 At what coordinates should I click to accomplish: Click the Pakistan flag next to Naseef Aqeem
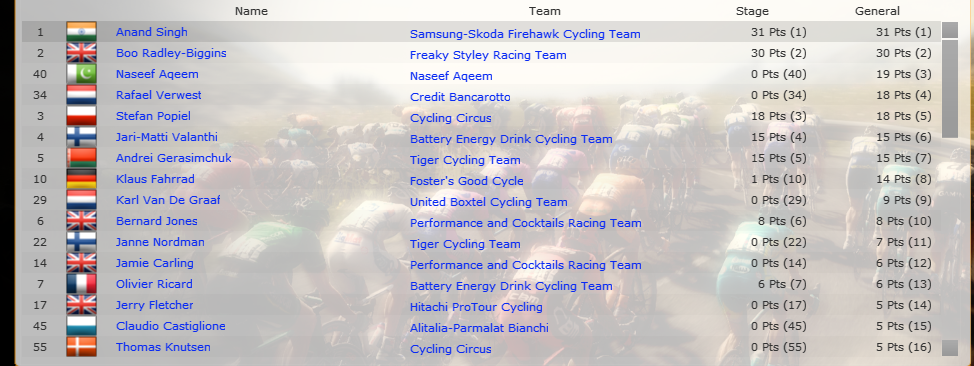click(81, 74)
